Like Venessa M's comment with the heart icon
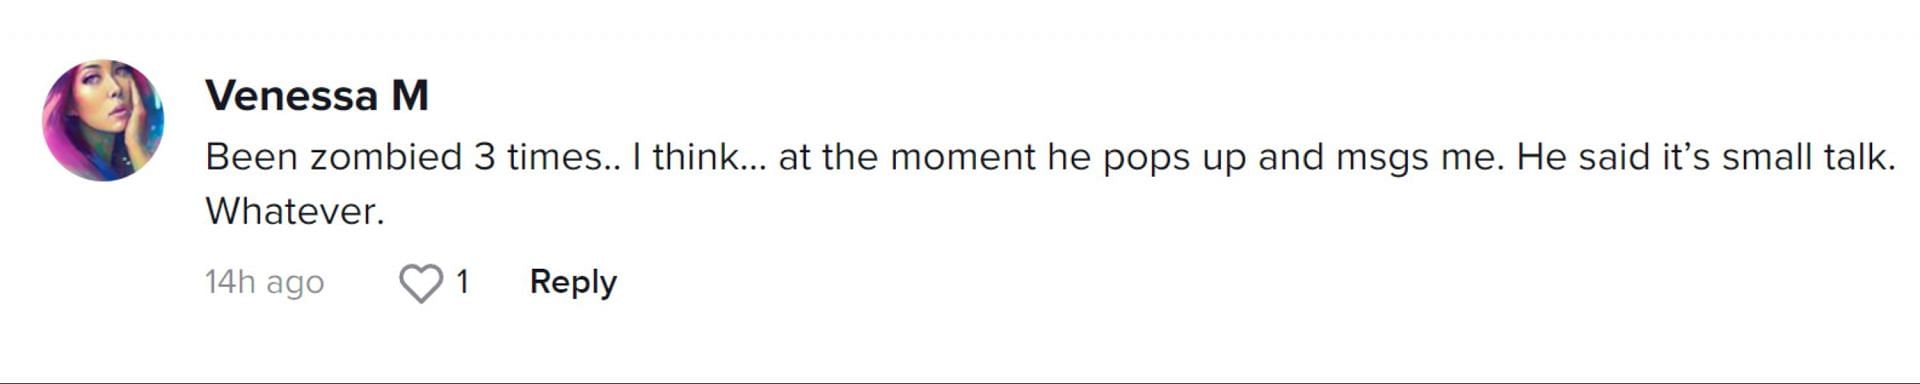 coord(421,283)
